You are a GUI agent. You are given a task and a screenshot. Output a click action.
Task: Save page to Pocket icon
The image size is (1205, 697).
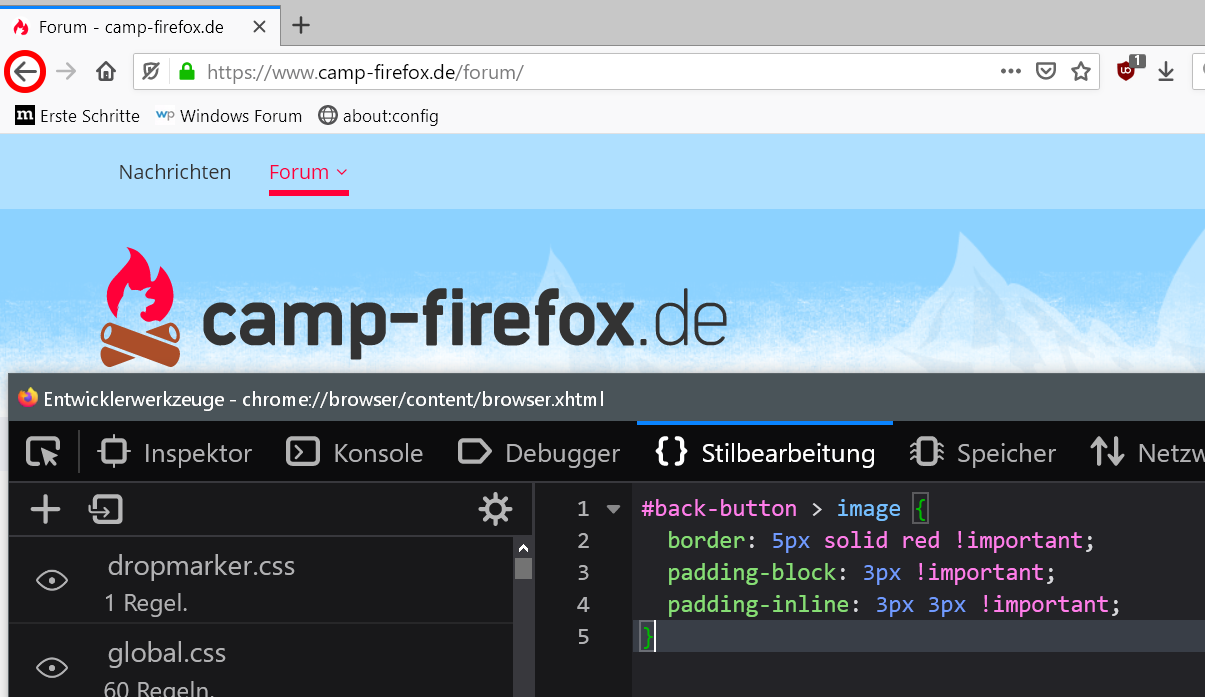[x=1046, y=71]
